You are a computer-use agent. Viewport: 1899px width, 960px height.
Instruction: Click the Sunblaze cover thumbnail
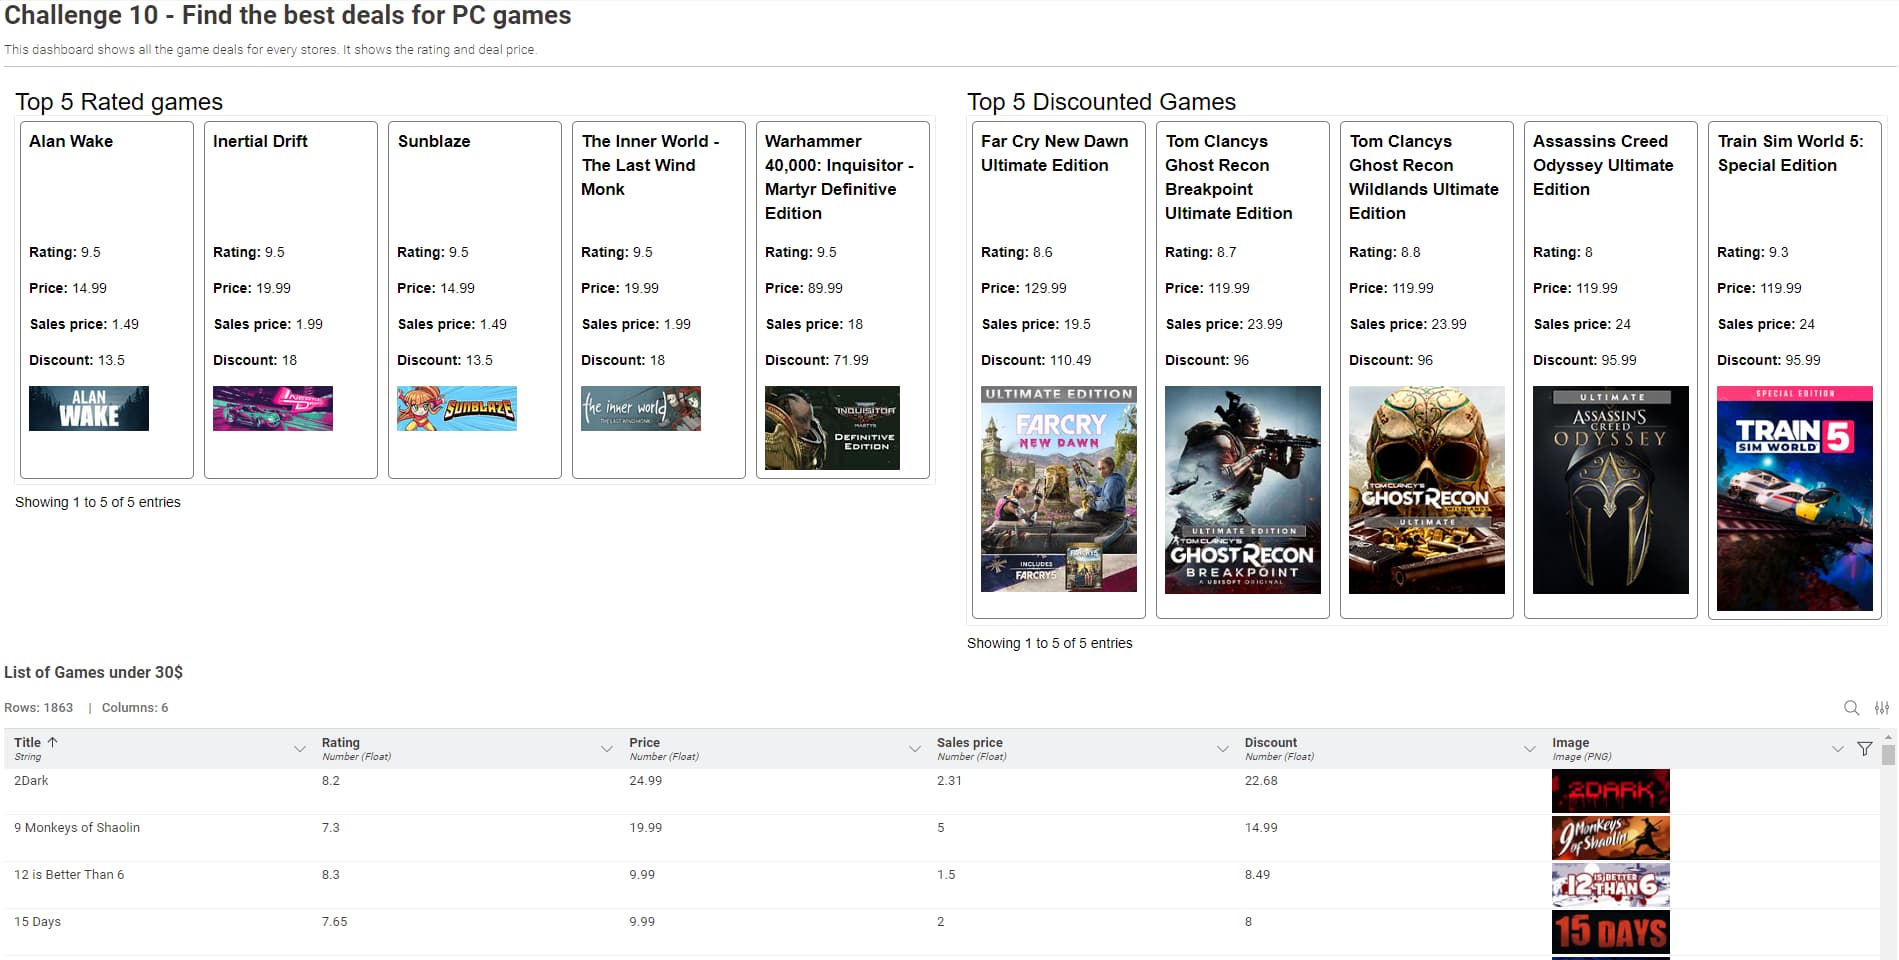click(457, 408)
